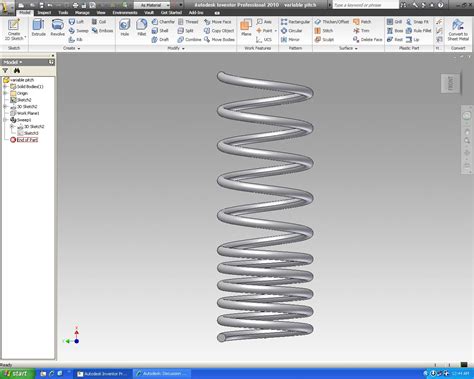Create a work Axis
The image size is (474, 379).
(264, 22)
